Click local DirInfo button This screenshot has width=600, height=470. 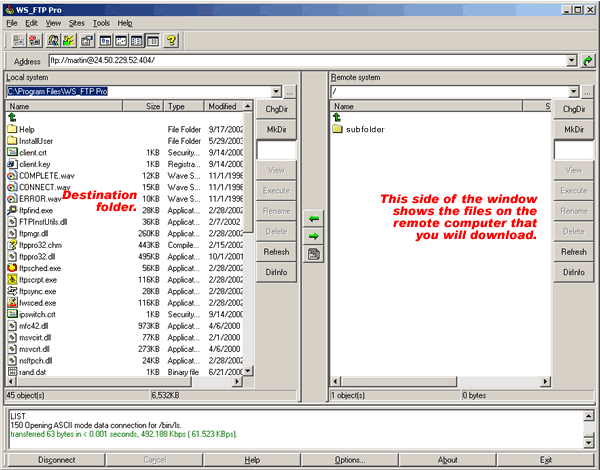click(x=276, y=272)
